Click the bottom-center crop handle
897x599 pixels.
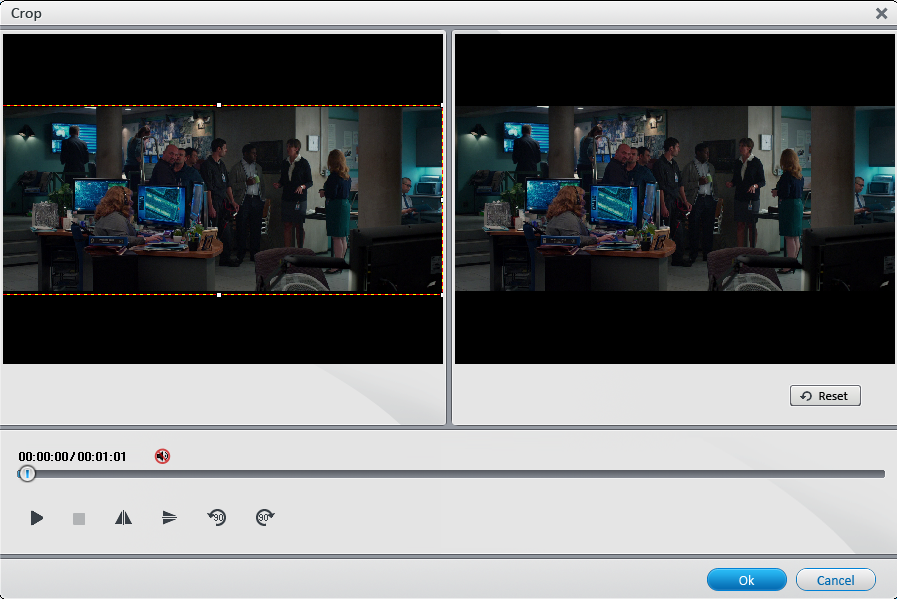219,295
